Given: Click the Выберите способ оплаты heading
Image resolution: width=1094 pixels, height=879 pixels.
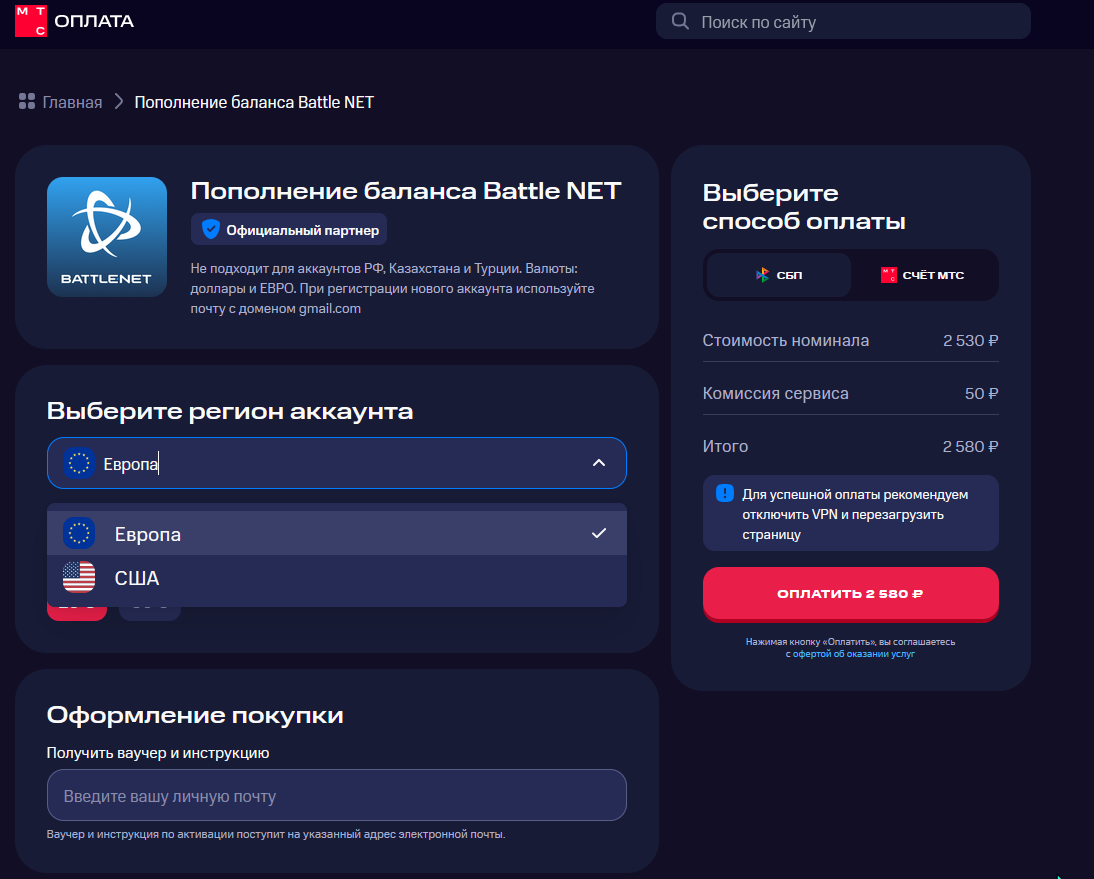Looking at the screenshot, I should coord(804,206).
